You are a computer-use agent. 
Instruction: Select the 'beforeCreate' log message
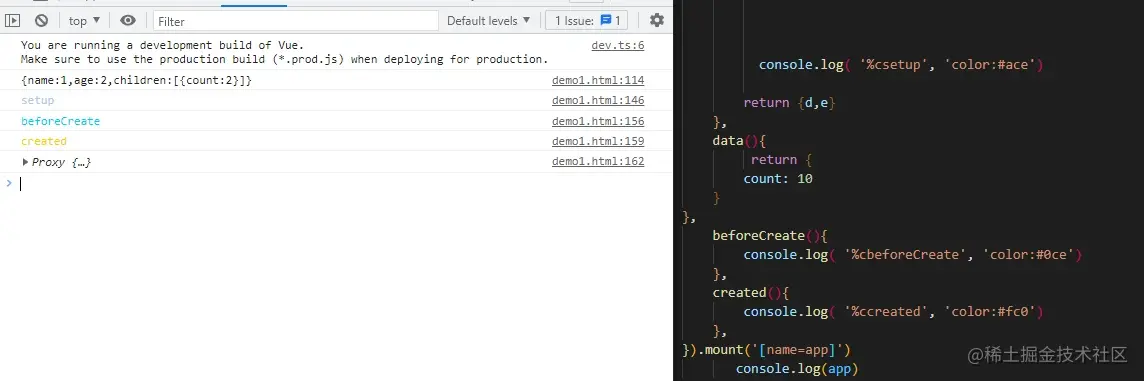click(61, 121)
